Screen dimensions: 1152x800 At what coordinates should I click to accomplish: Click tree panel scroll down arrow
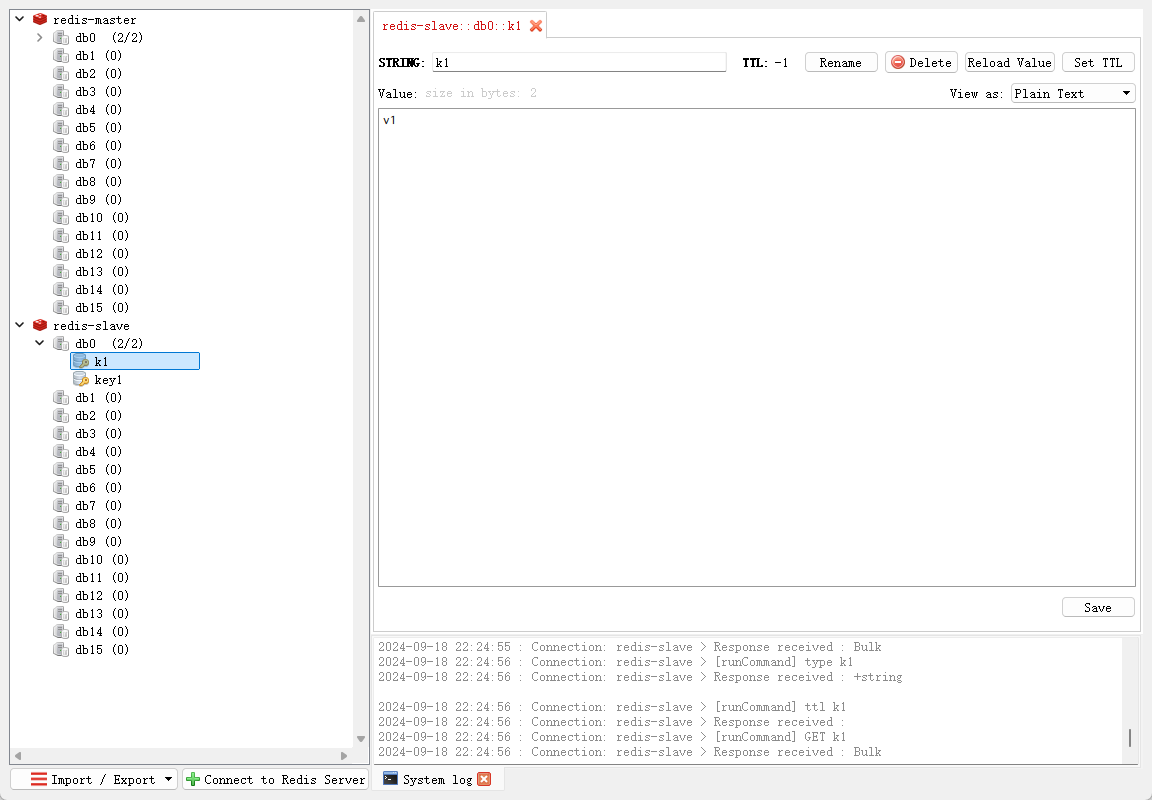[x=361, y=739]
